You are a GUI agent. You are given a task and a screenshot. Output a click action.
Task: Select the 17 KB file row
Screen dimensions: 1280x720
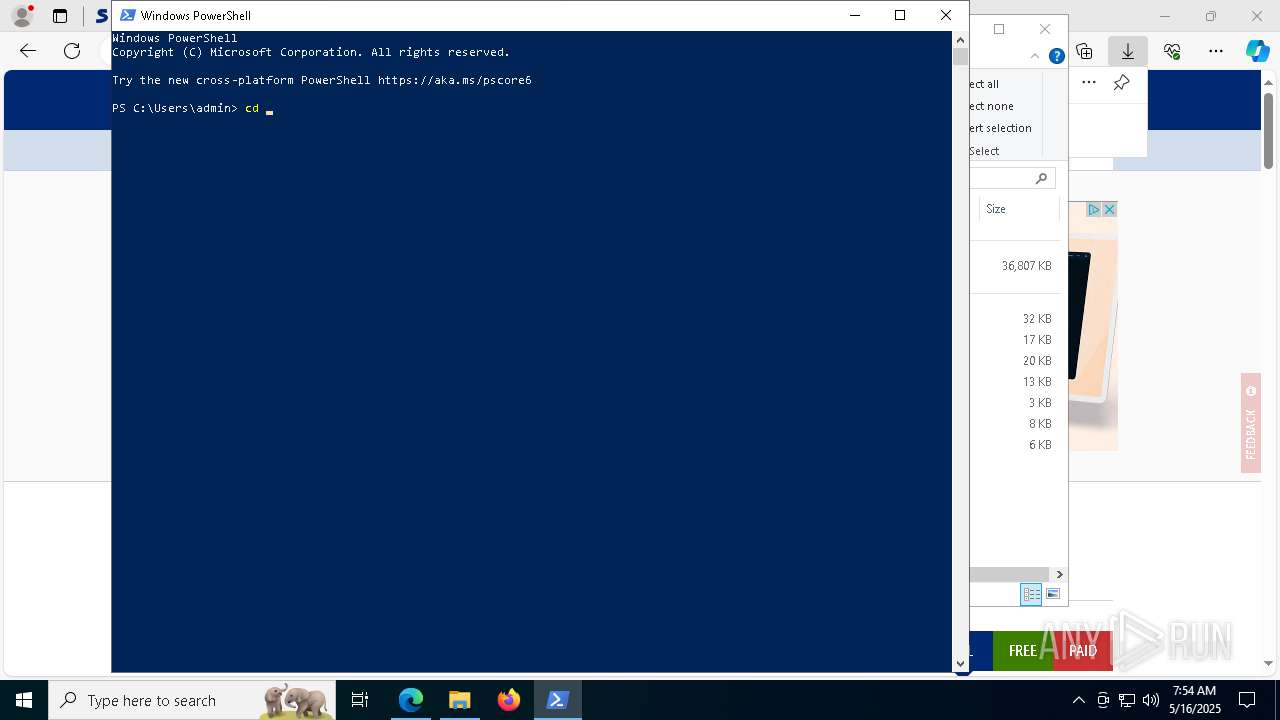tap(1013, 340)
